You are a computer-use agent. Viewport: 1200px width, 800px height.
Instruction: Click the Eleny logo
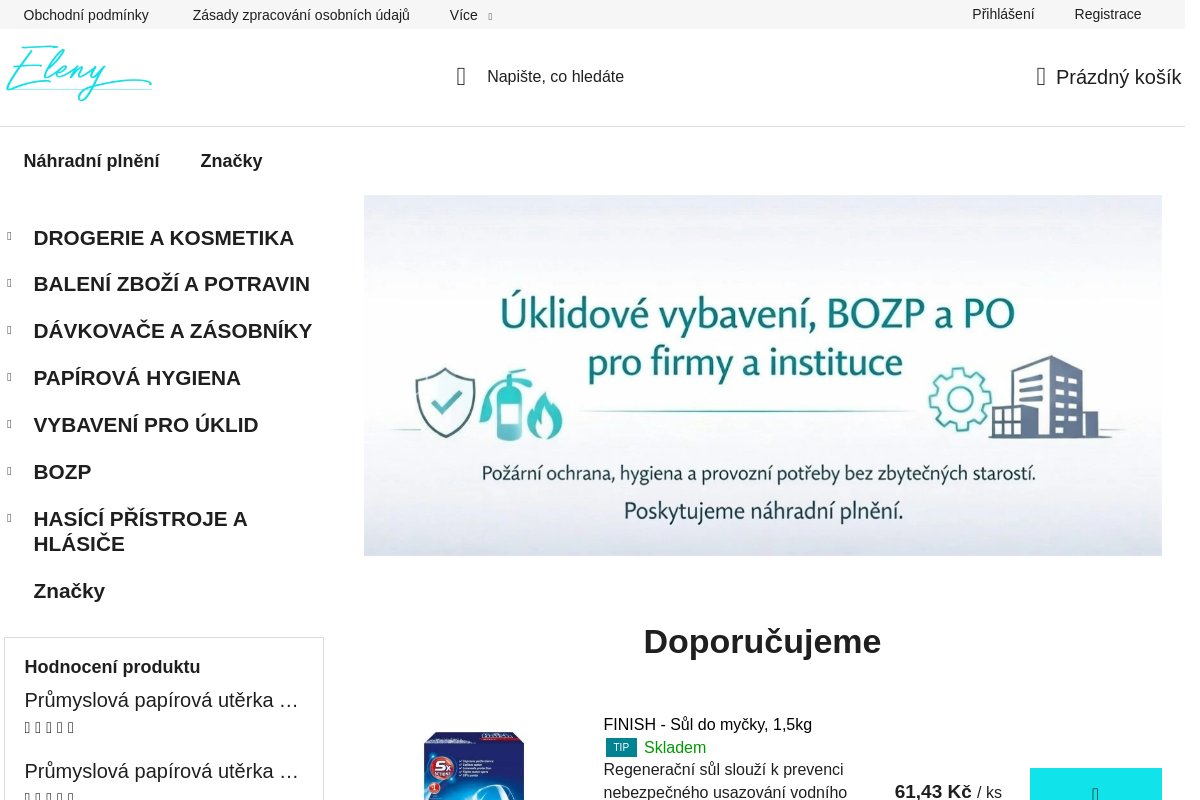pyautogui.click(x=79, y=73)
